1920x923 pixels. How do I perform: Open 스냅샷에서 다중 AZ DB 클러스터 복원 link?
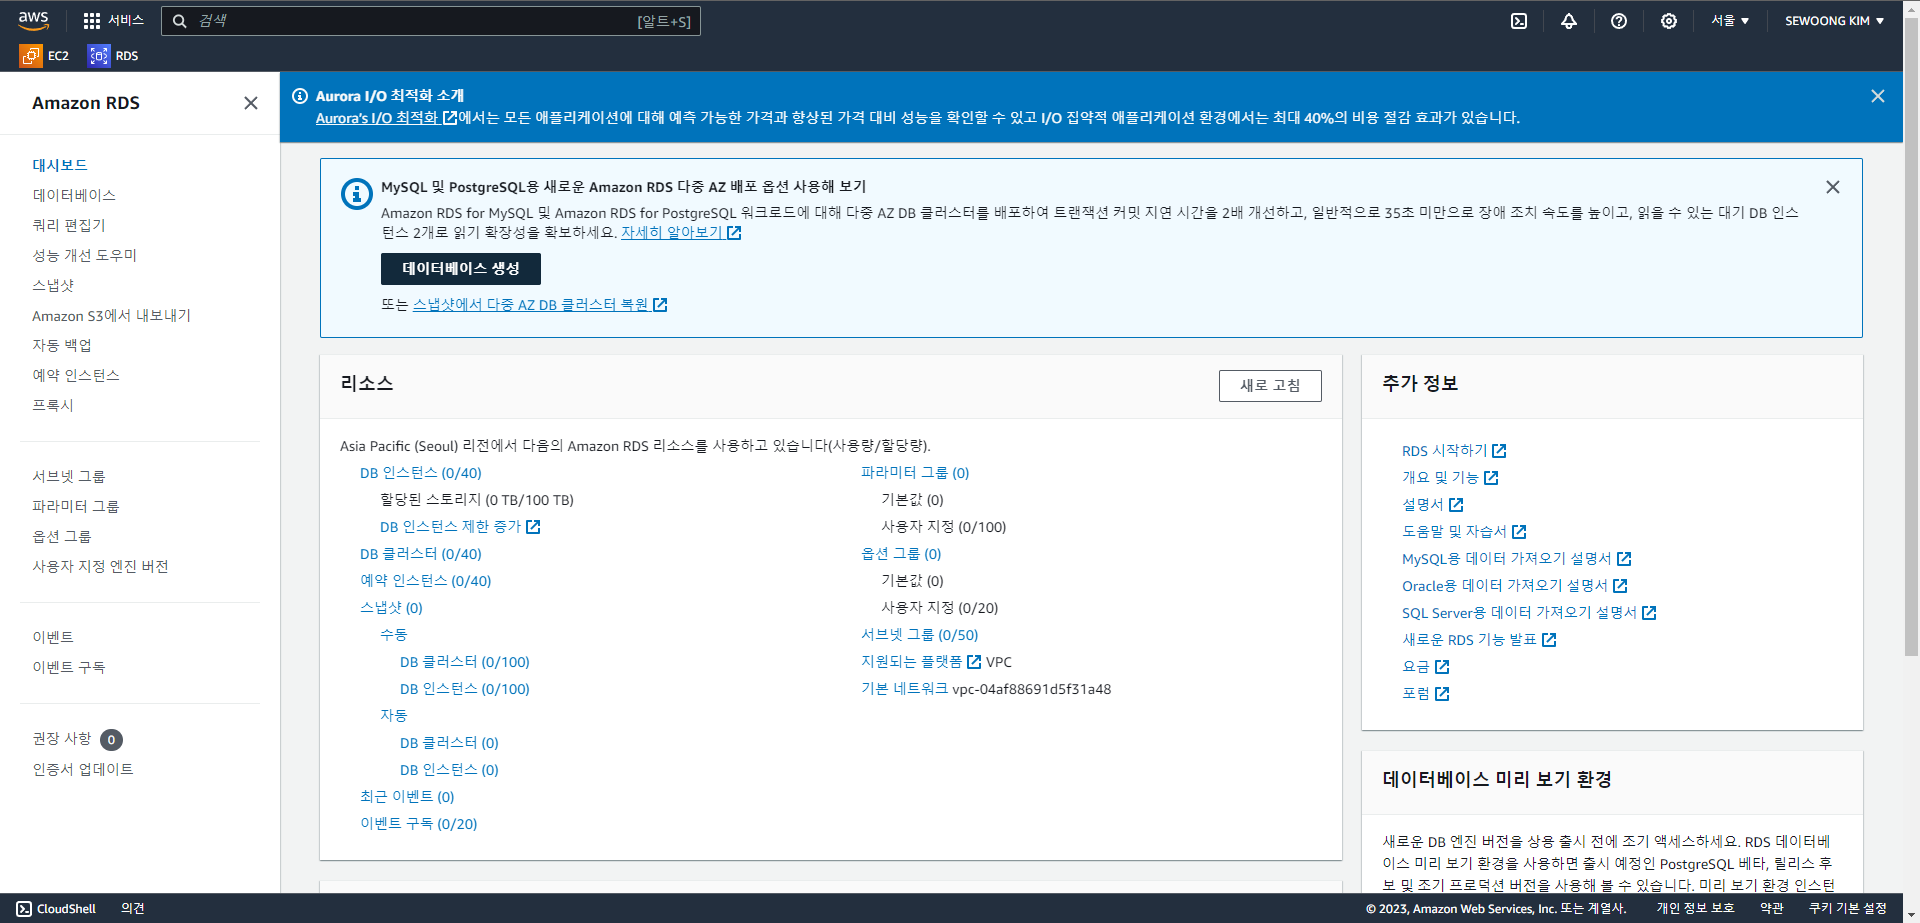(539, 305)
